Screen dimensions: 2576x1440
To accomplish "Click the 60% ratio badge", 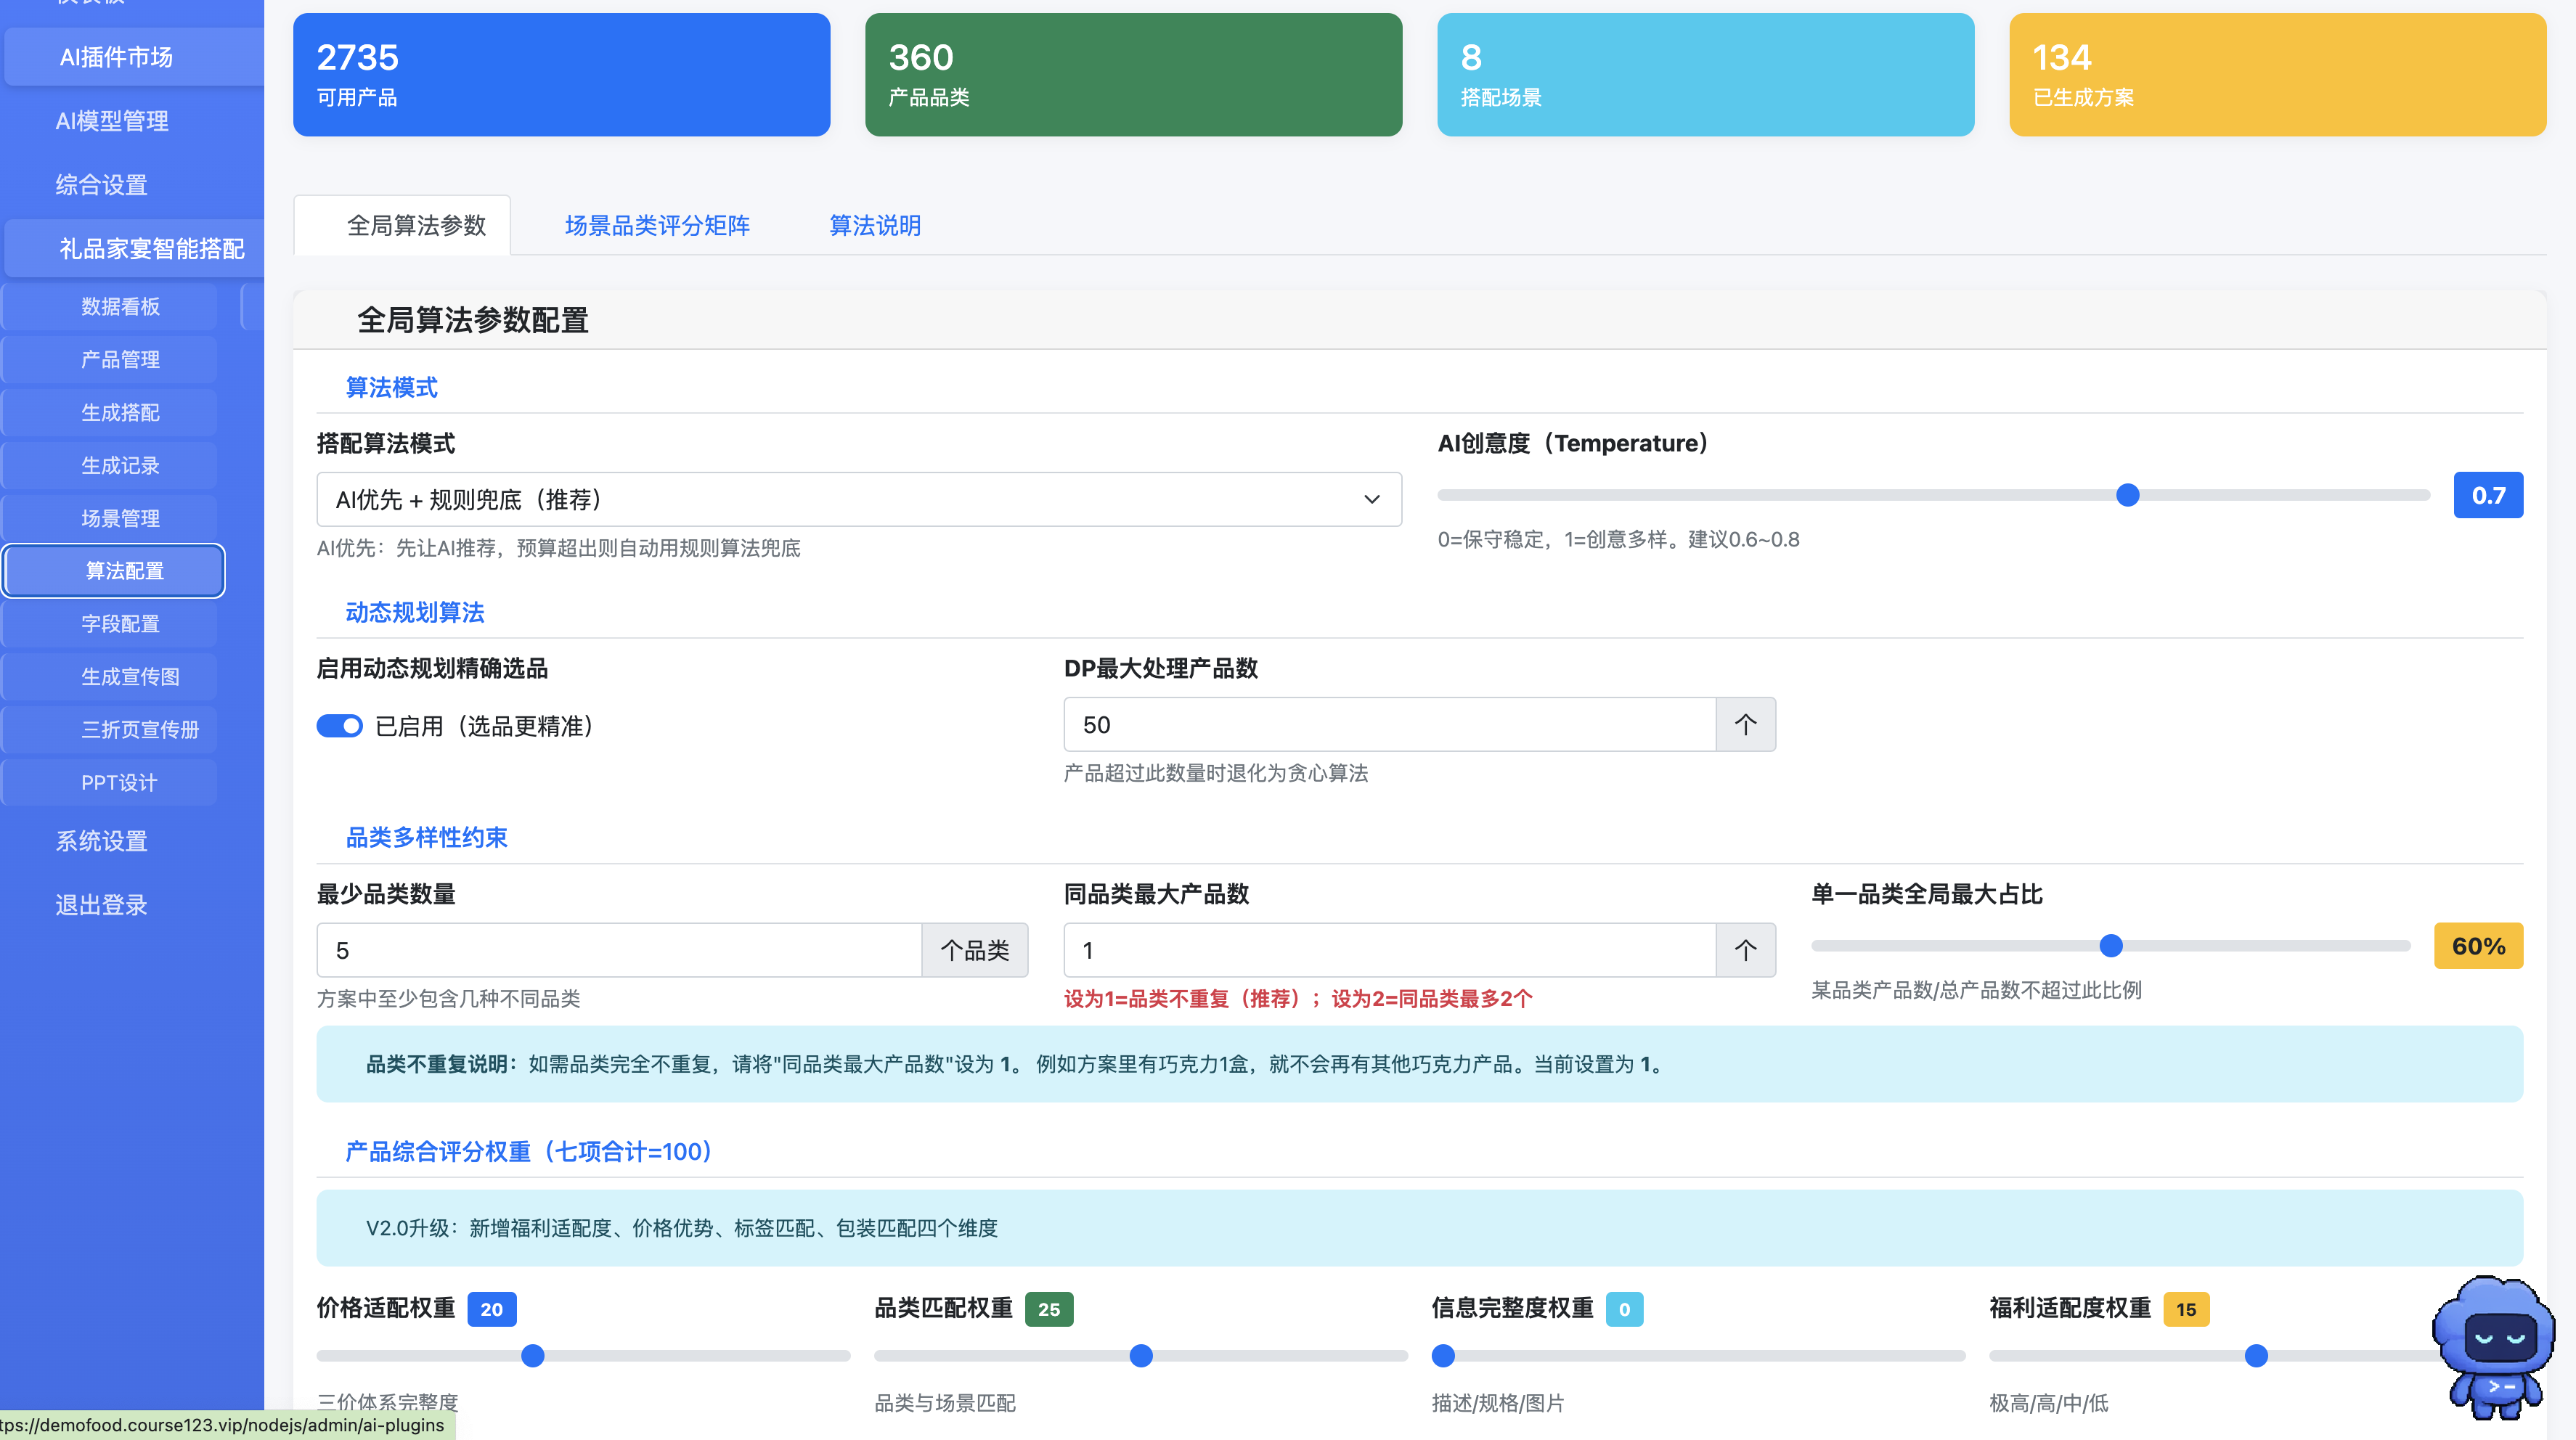I will click(2478, 946).
